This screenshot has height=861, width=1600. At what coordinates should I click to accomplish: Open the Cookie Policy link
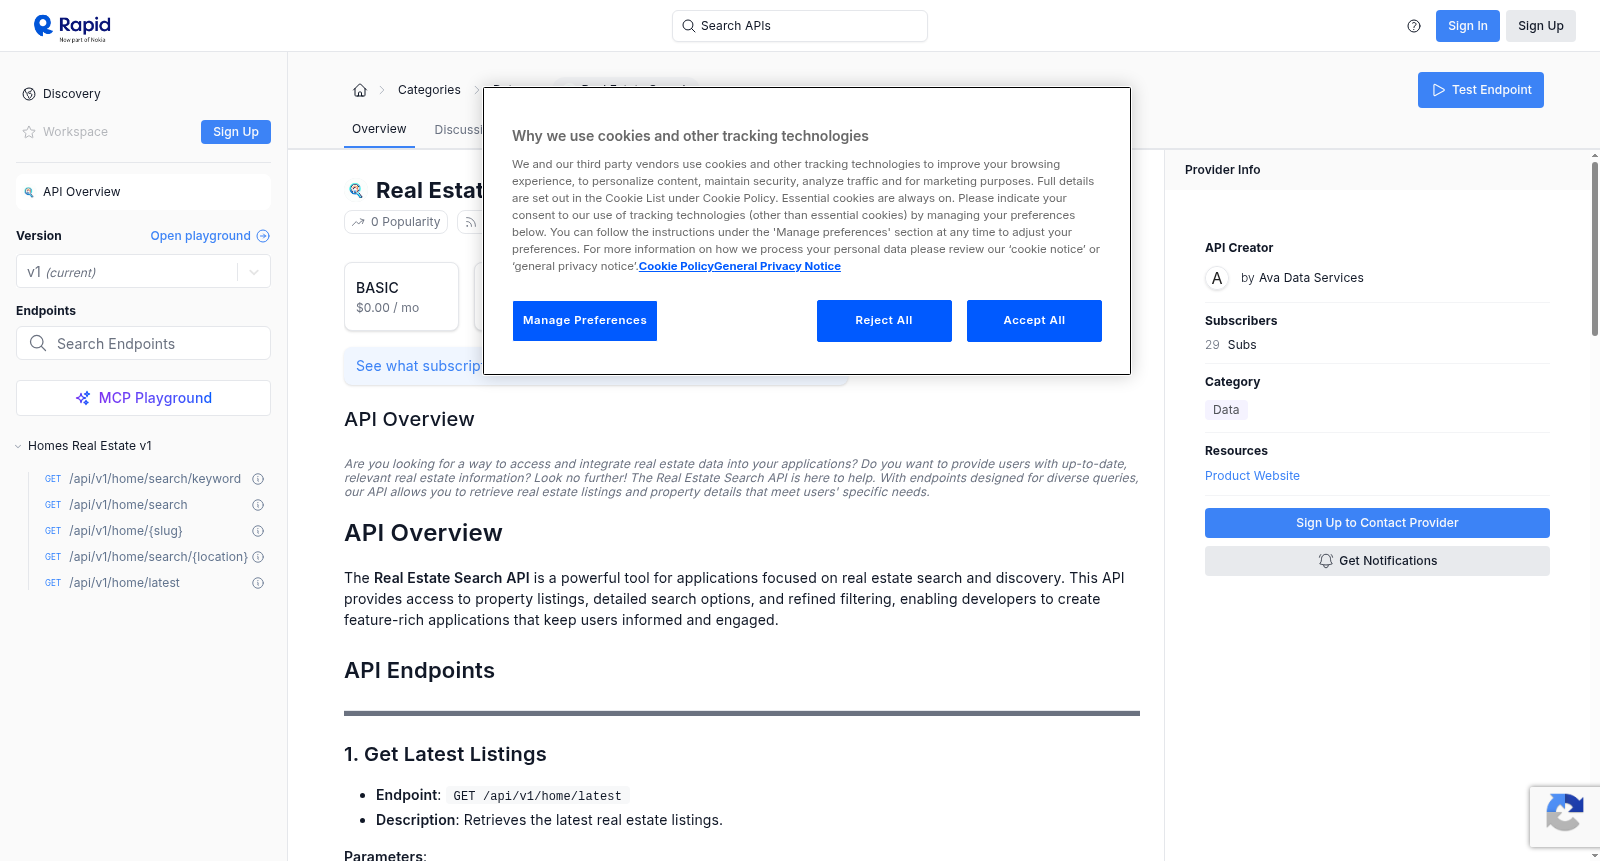click(x=676, y=267)
